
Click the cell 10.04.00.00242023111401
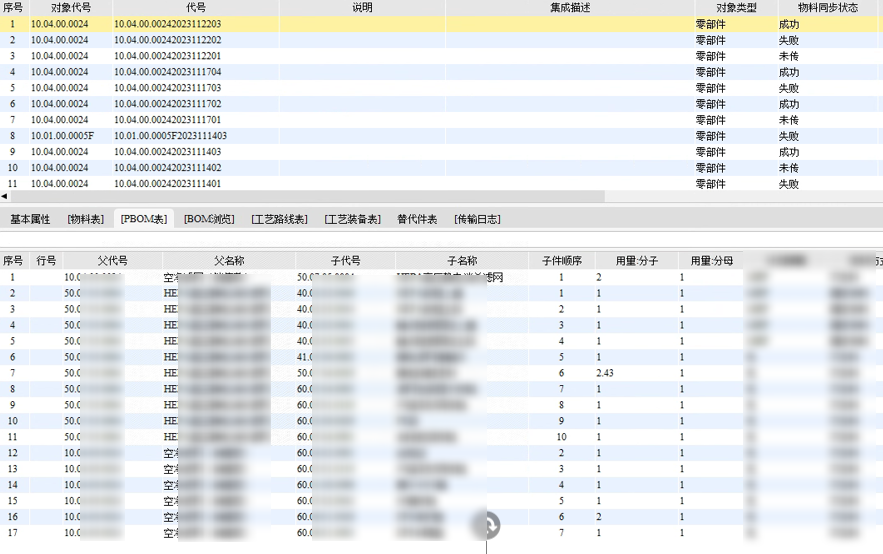168,184
